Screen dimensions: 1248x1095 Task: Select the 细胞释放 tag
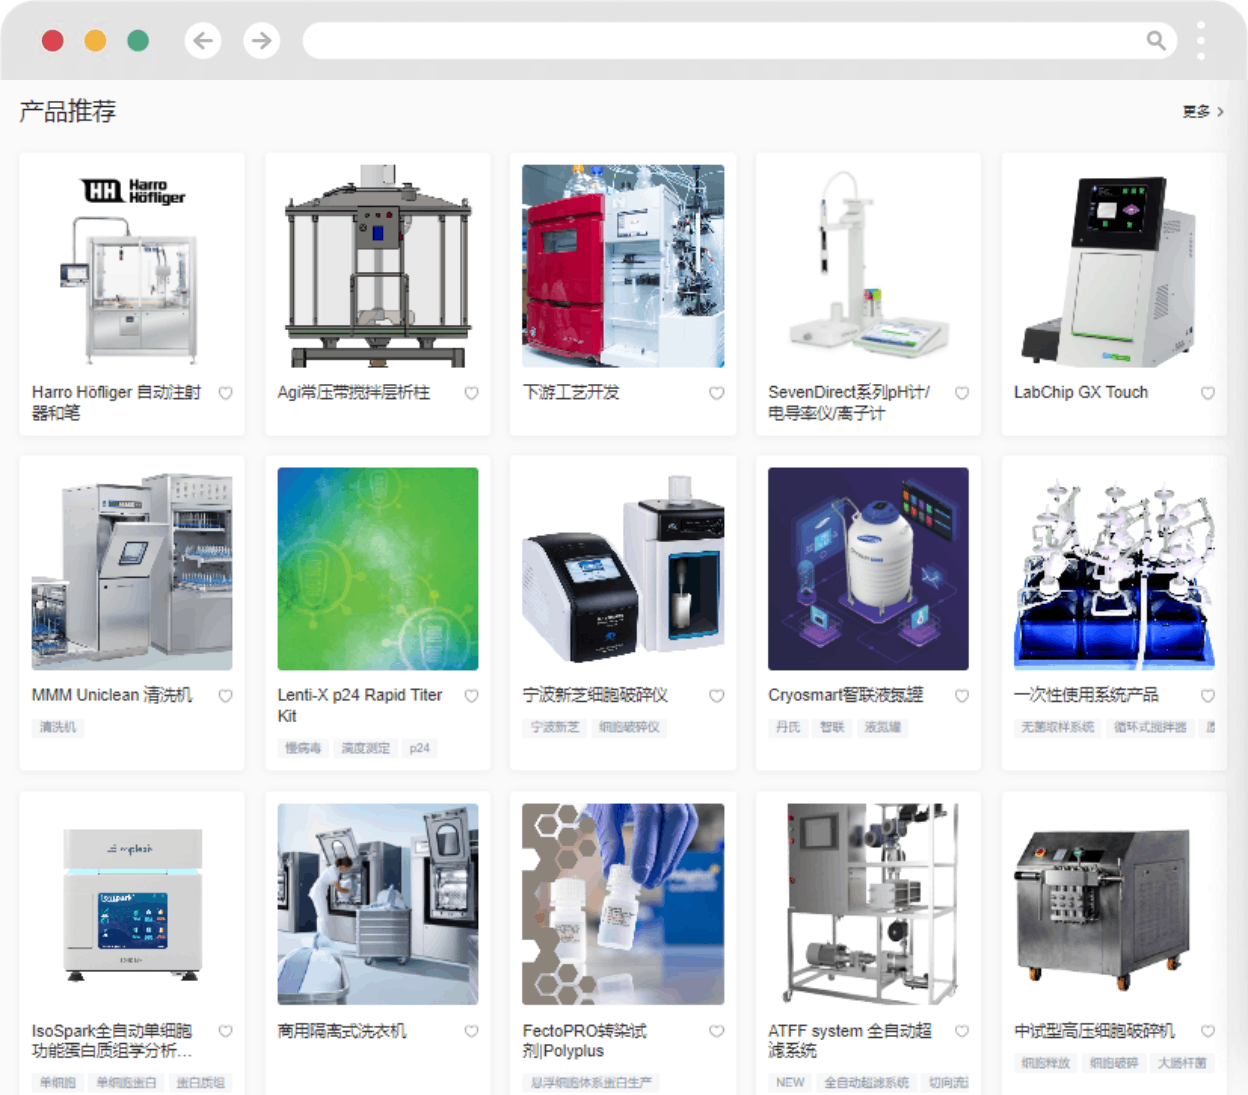click(x=1046, y=1063)
